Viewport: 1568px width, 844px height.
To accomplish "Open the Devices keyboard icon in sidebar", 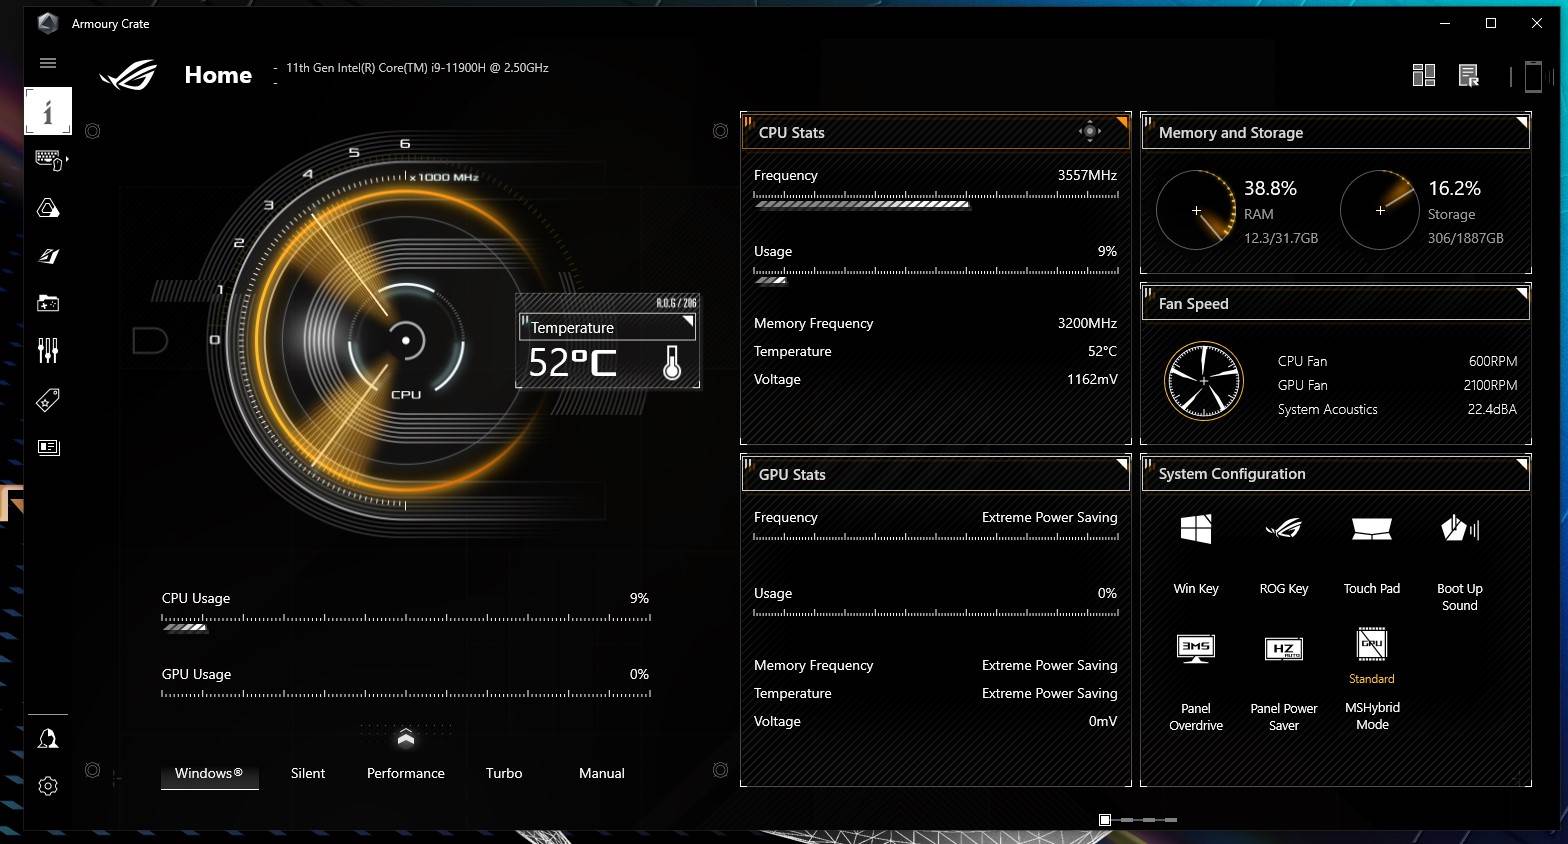I will pos(48,159).
